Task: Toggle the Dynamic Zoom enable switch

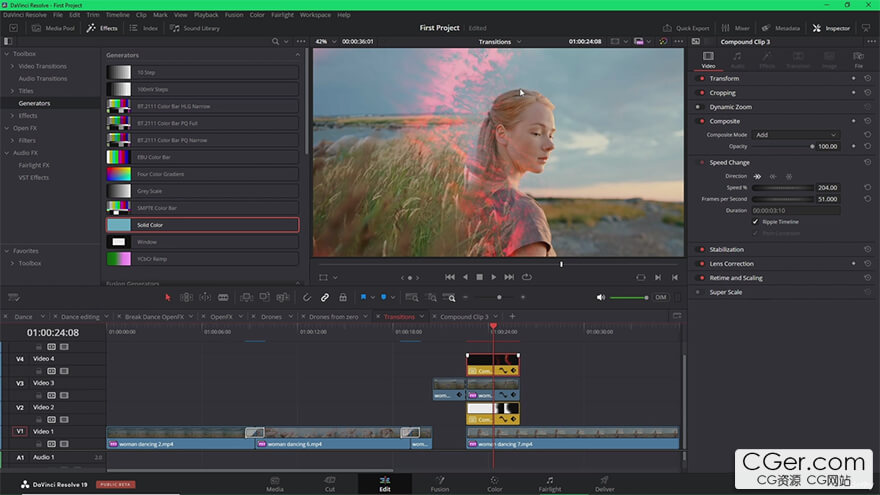Action: tap(699, 107)
